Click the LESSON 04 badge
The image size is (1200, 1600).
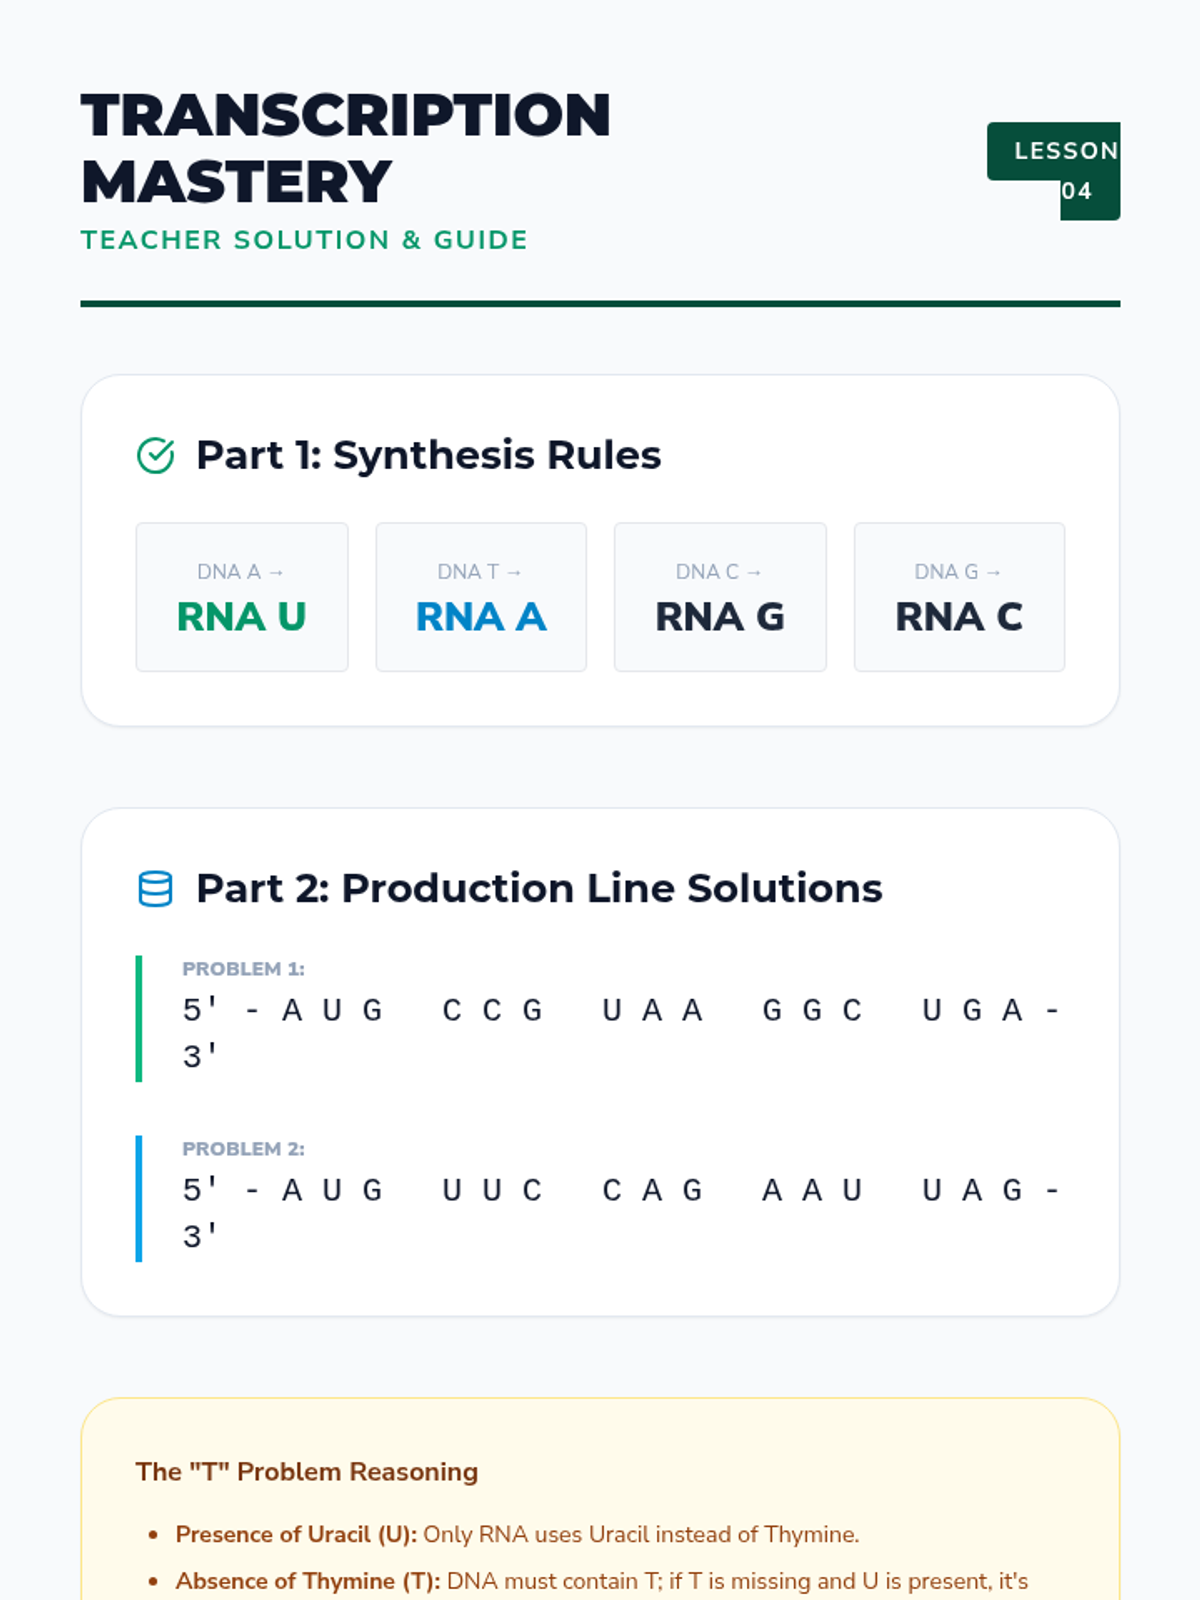1054,171
